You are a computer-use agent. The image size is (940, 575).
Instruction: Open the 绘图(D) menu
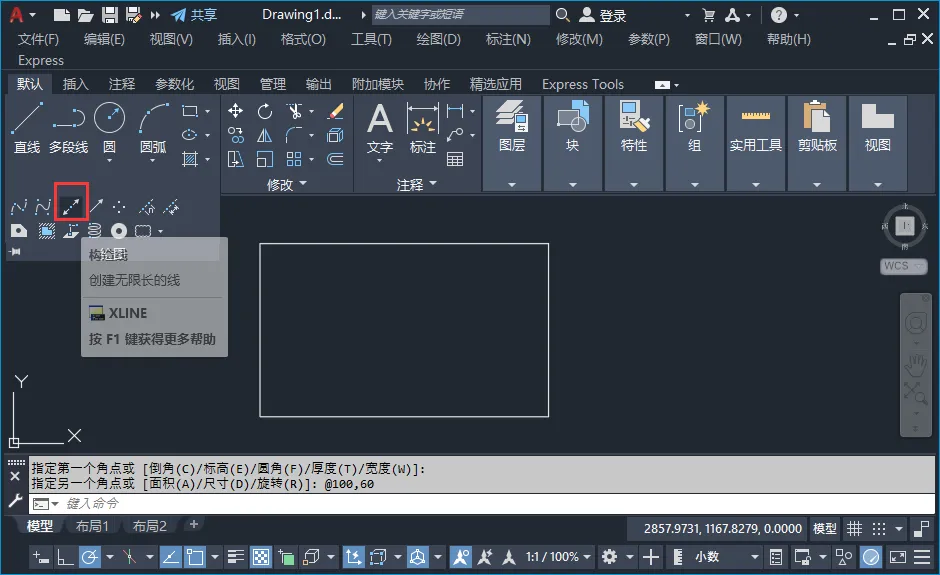point(439,40)
